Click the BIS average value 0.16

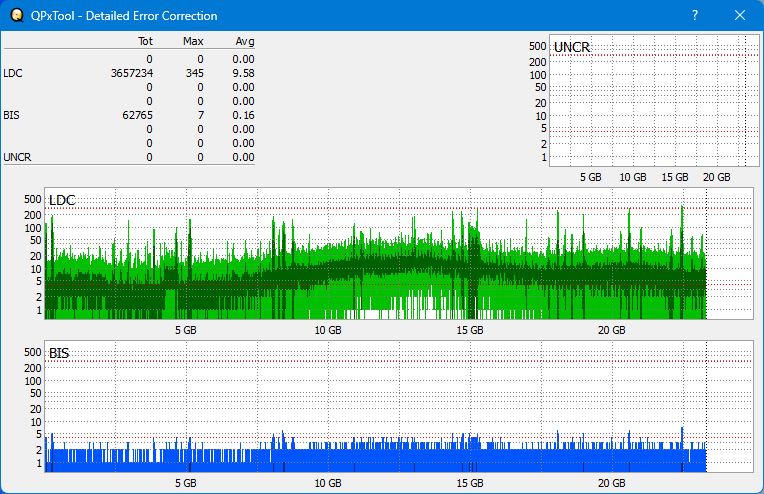tap(243, 115)
